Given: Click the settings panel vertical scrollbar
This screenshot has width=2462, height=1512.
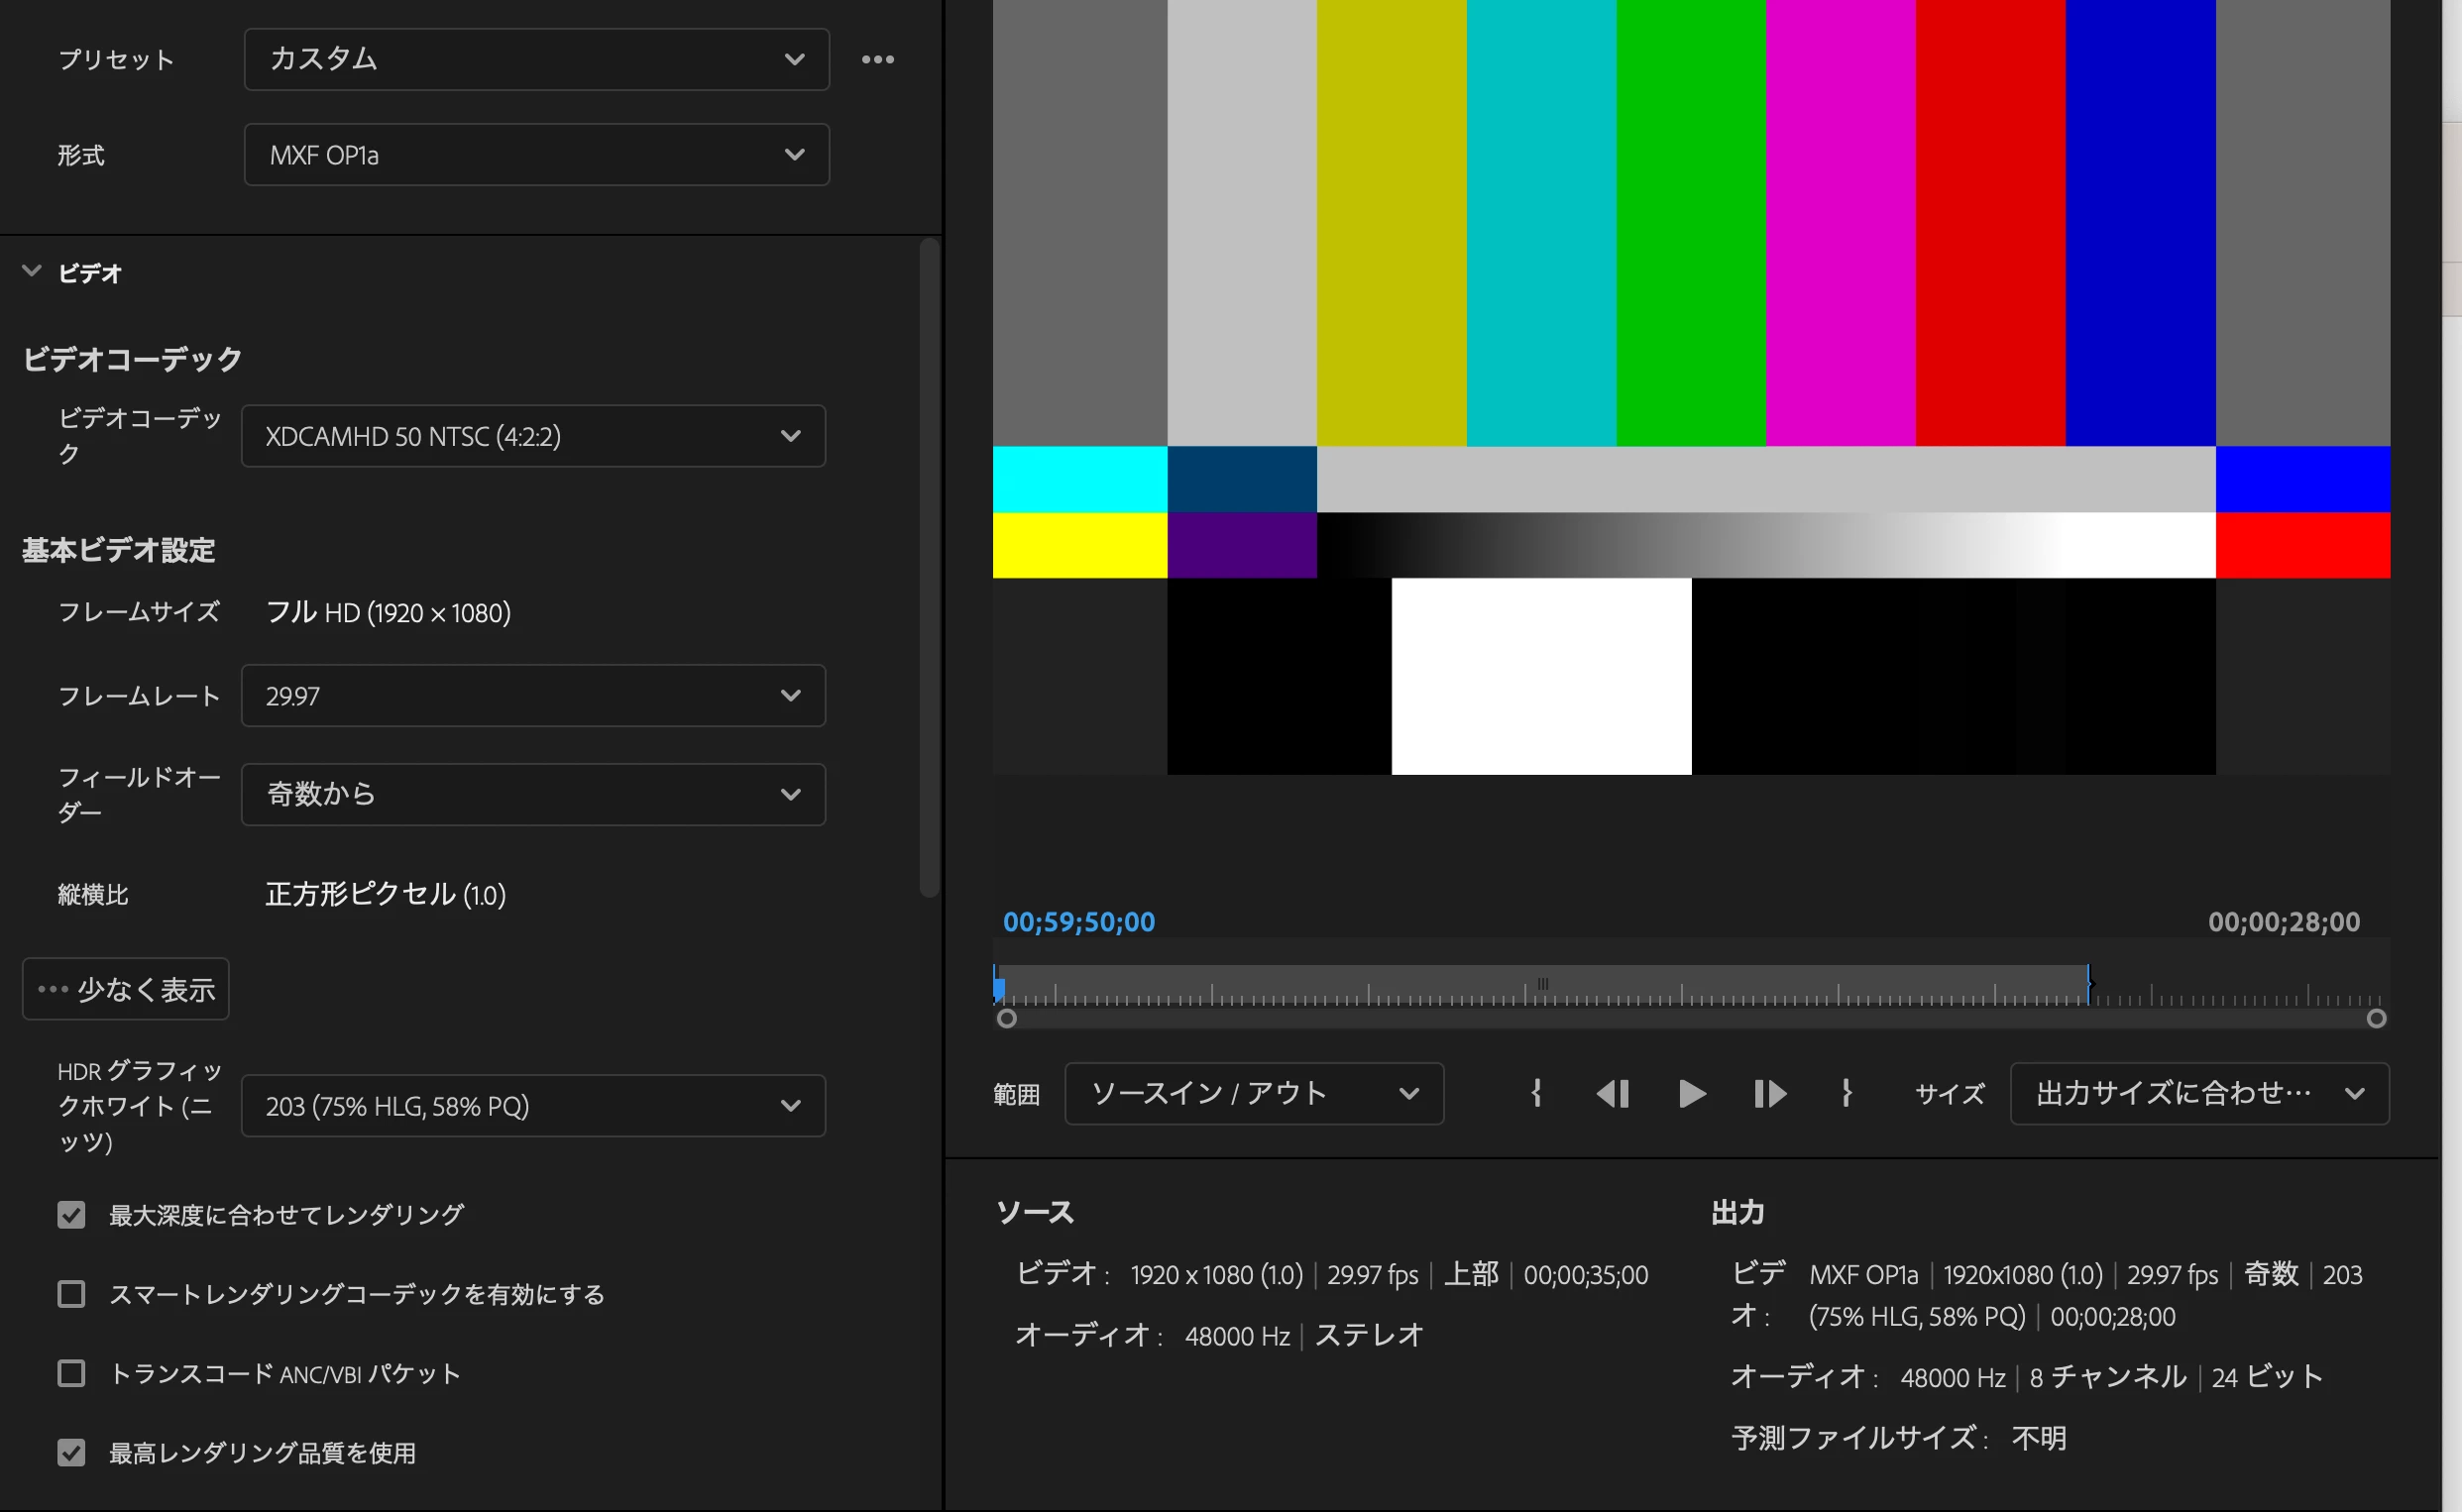Looking at the screenshot, I should (x=929, y=566).
